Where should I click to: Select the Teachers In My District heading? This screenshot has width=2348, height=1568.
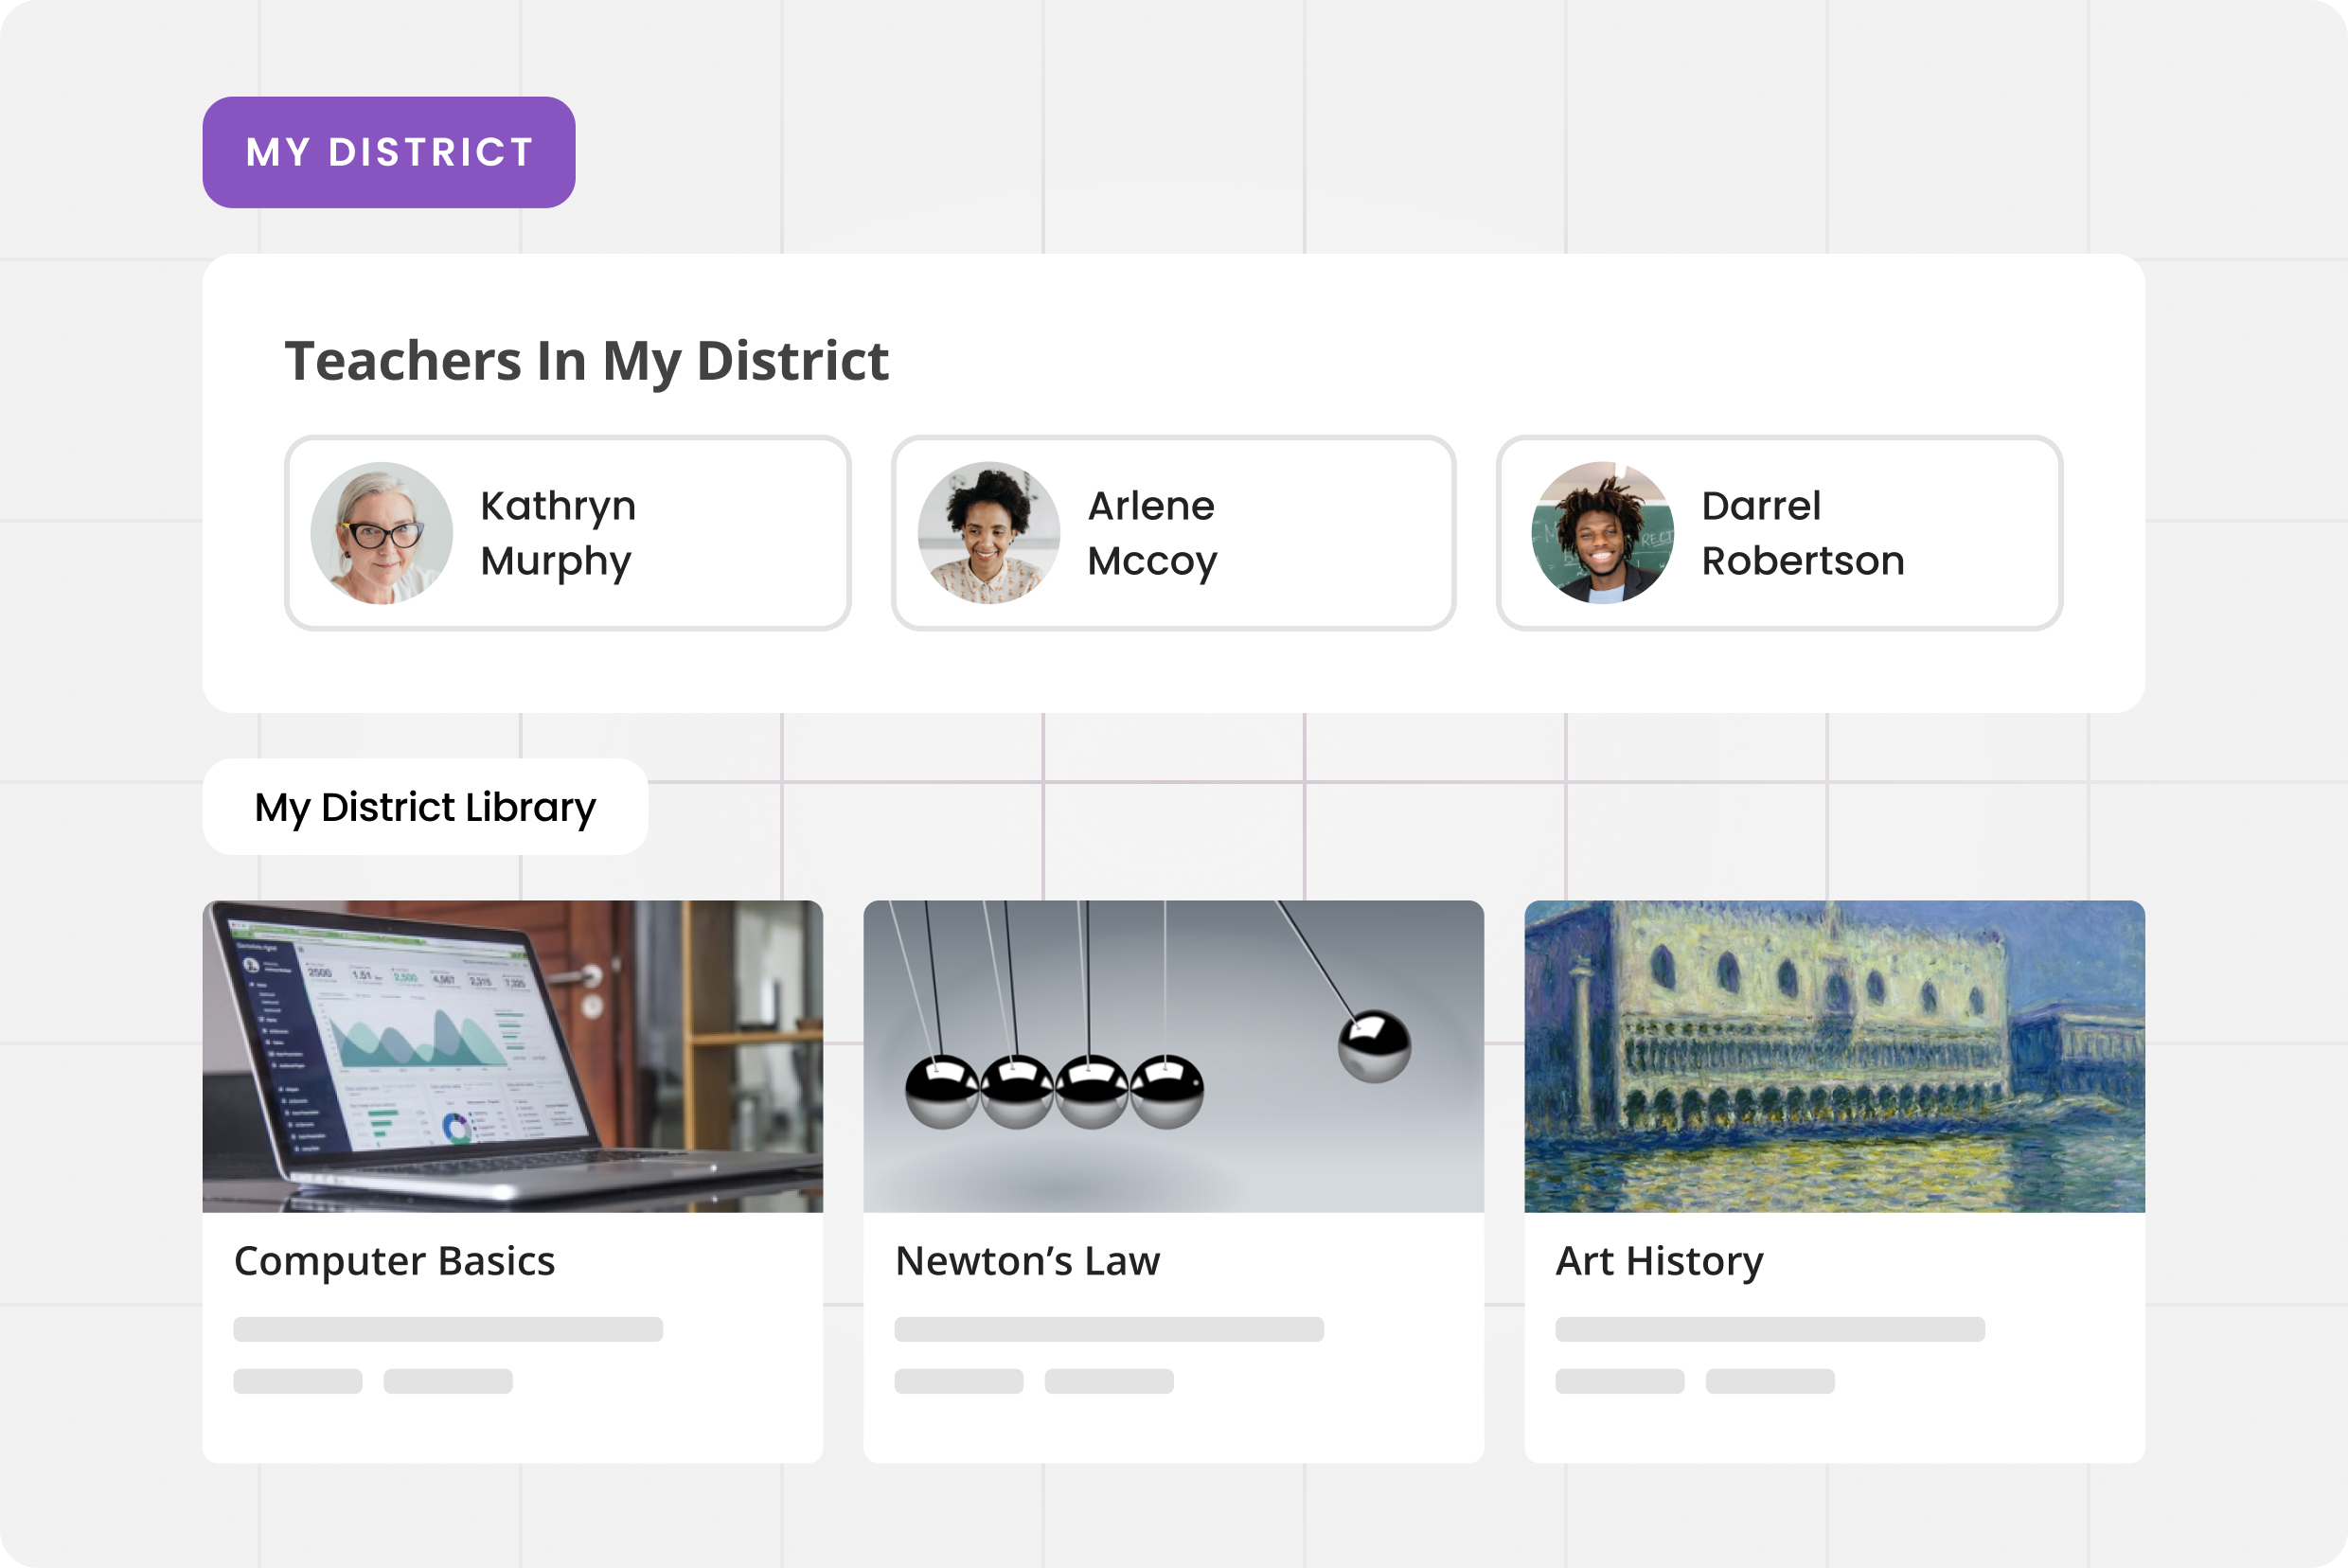(x=586, y=360)
